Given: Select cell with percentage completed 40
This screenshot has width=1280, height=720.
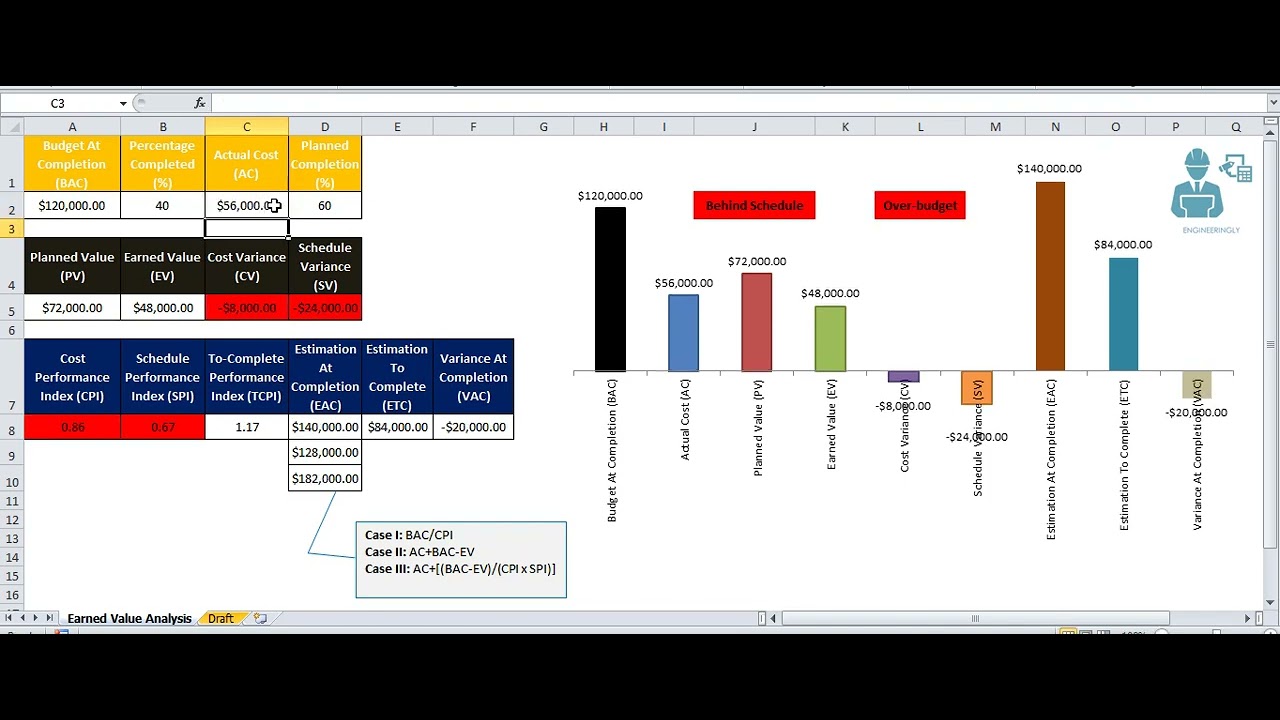Looking at the screenshot, I should (163, 205).
